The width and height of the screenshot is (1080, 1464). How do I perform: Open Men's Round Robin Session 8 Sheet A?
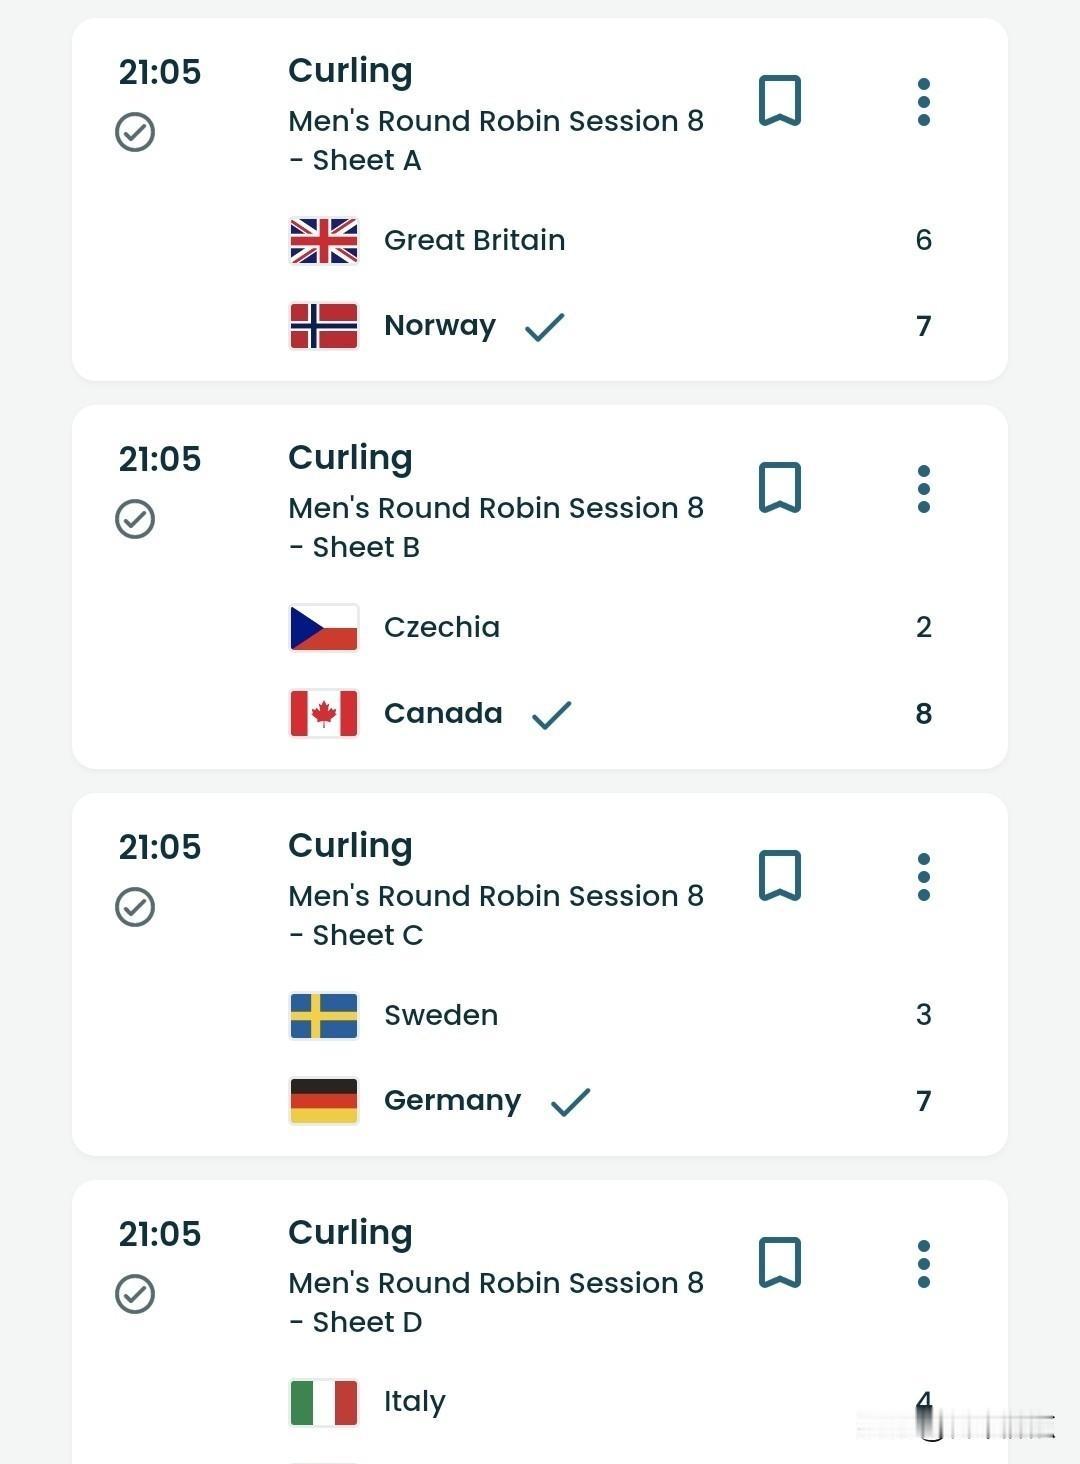tap(496, 140)
